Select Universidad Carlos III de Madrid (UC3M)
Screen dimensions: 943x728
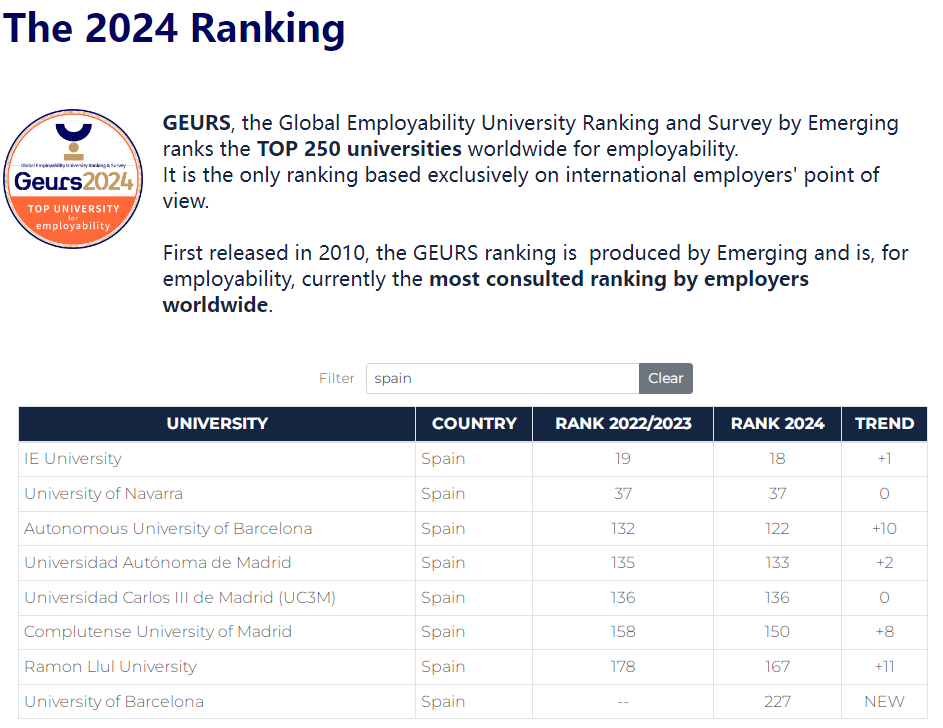[180, 598]
